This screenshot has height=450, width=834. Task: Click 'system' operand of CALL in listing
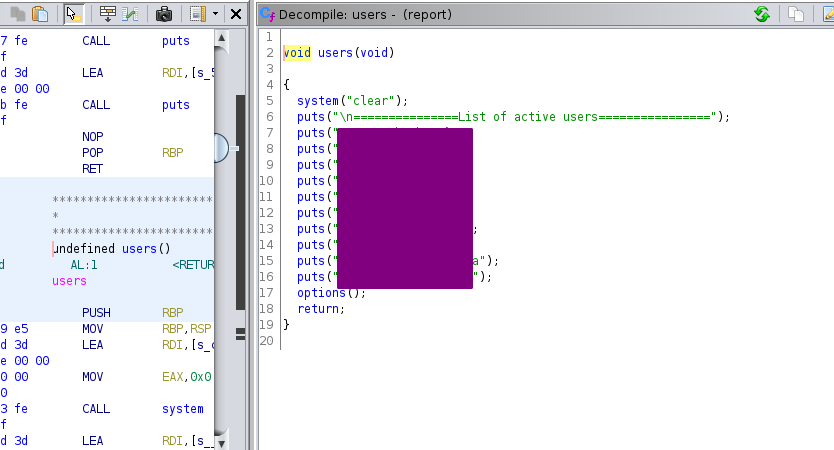[x=182, y=409]
